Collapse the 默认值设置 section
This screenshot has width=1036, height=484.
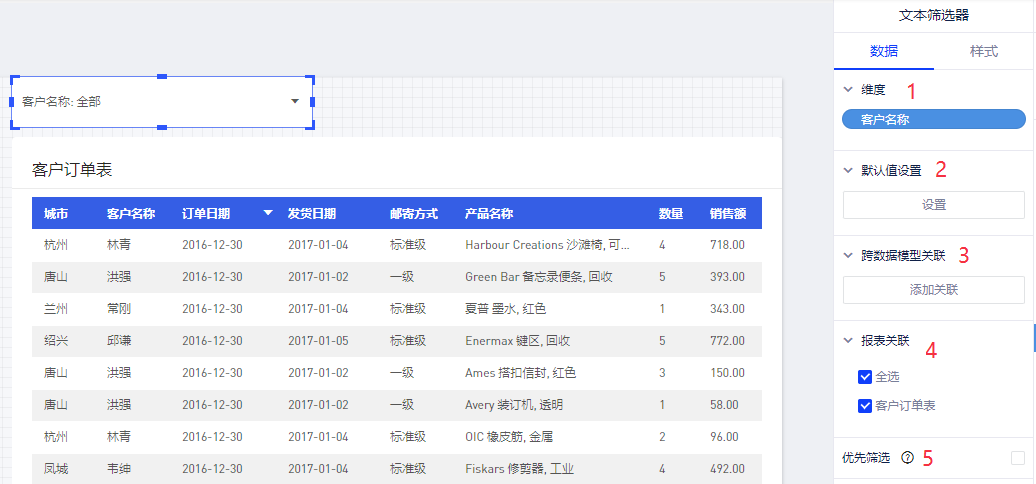point(848,170)
